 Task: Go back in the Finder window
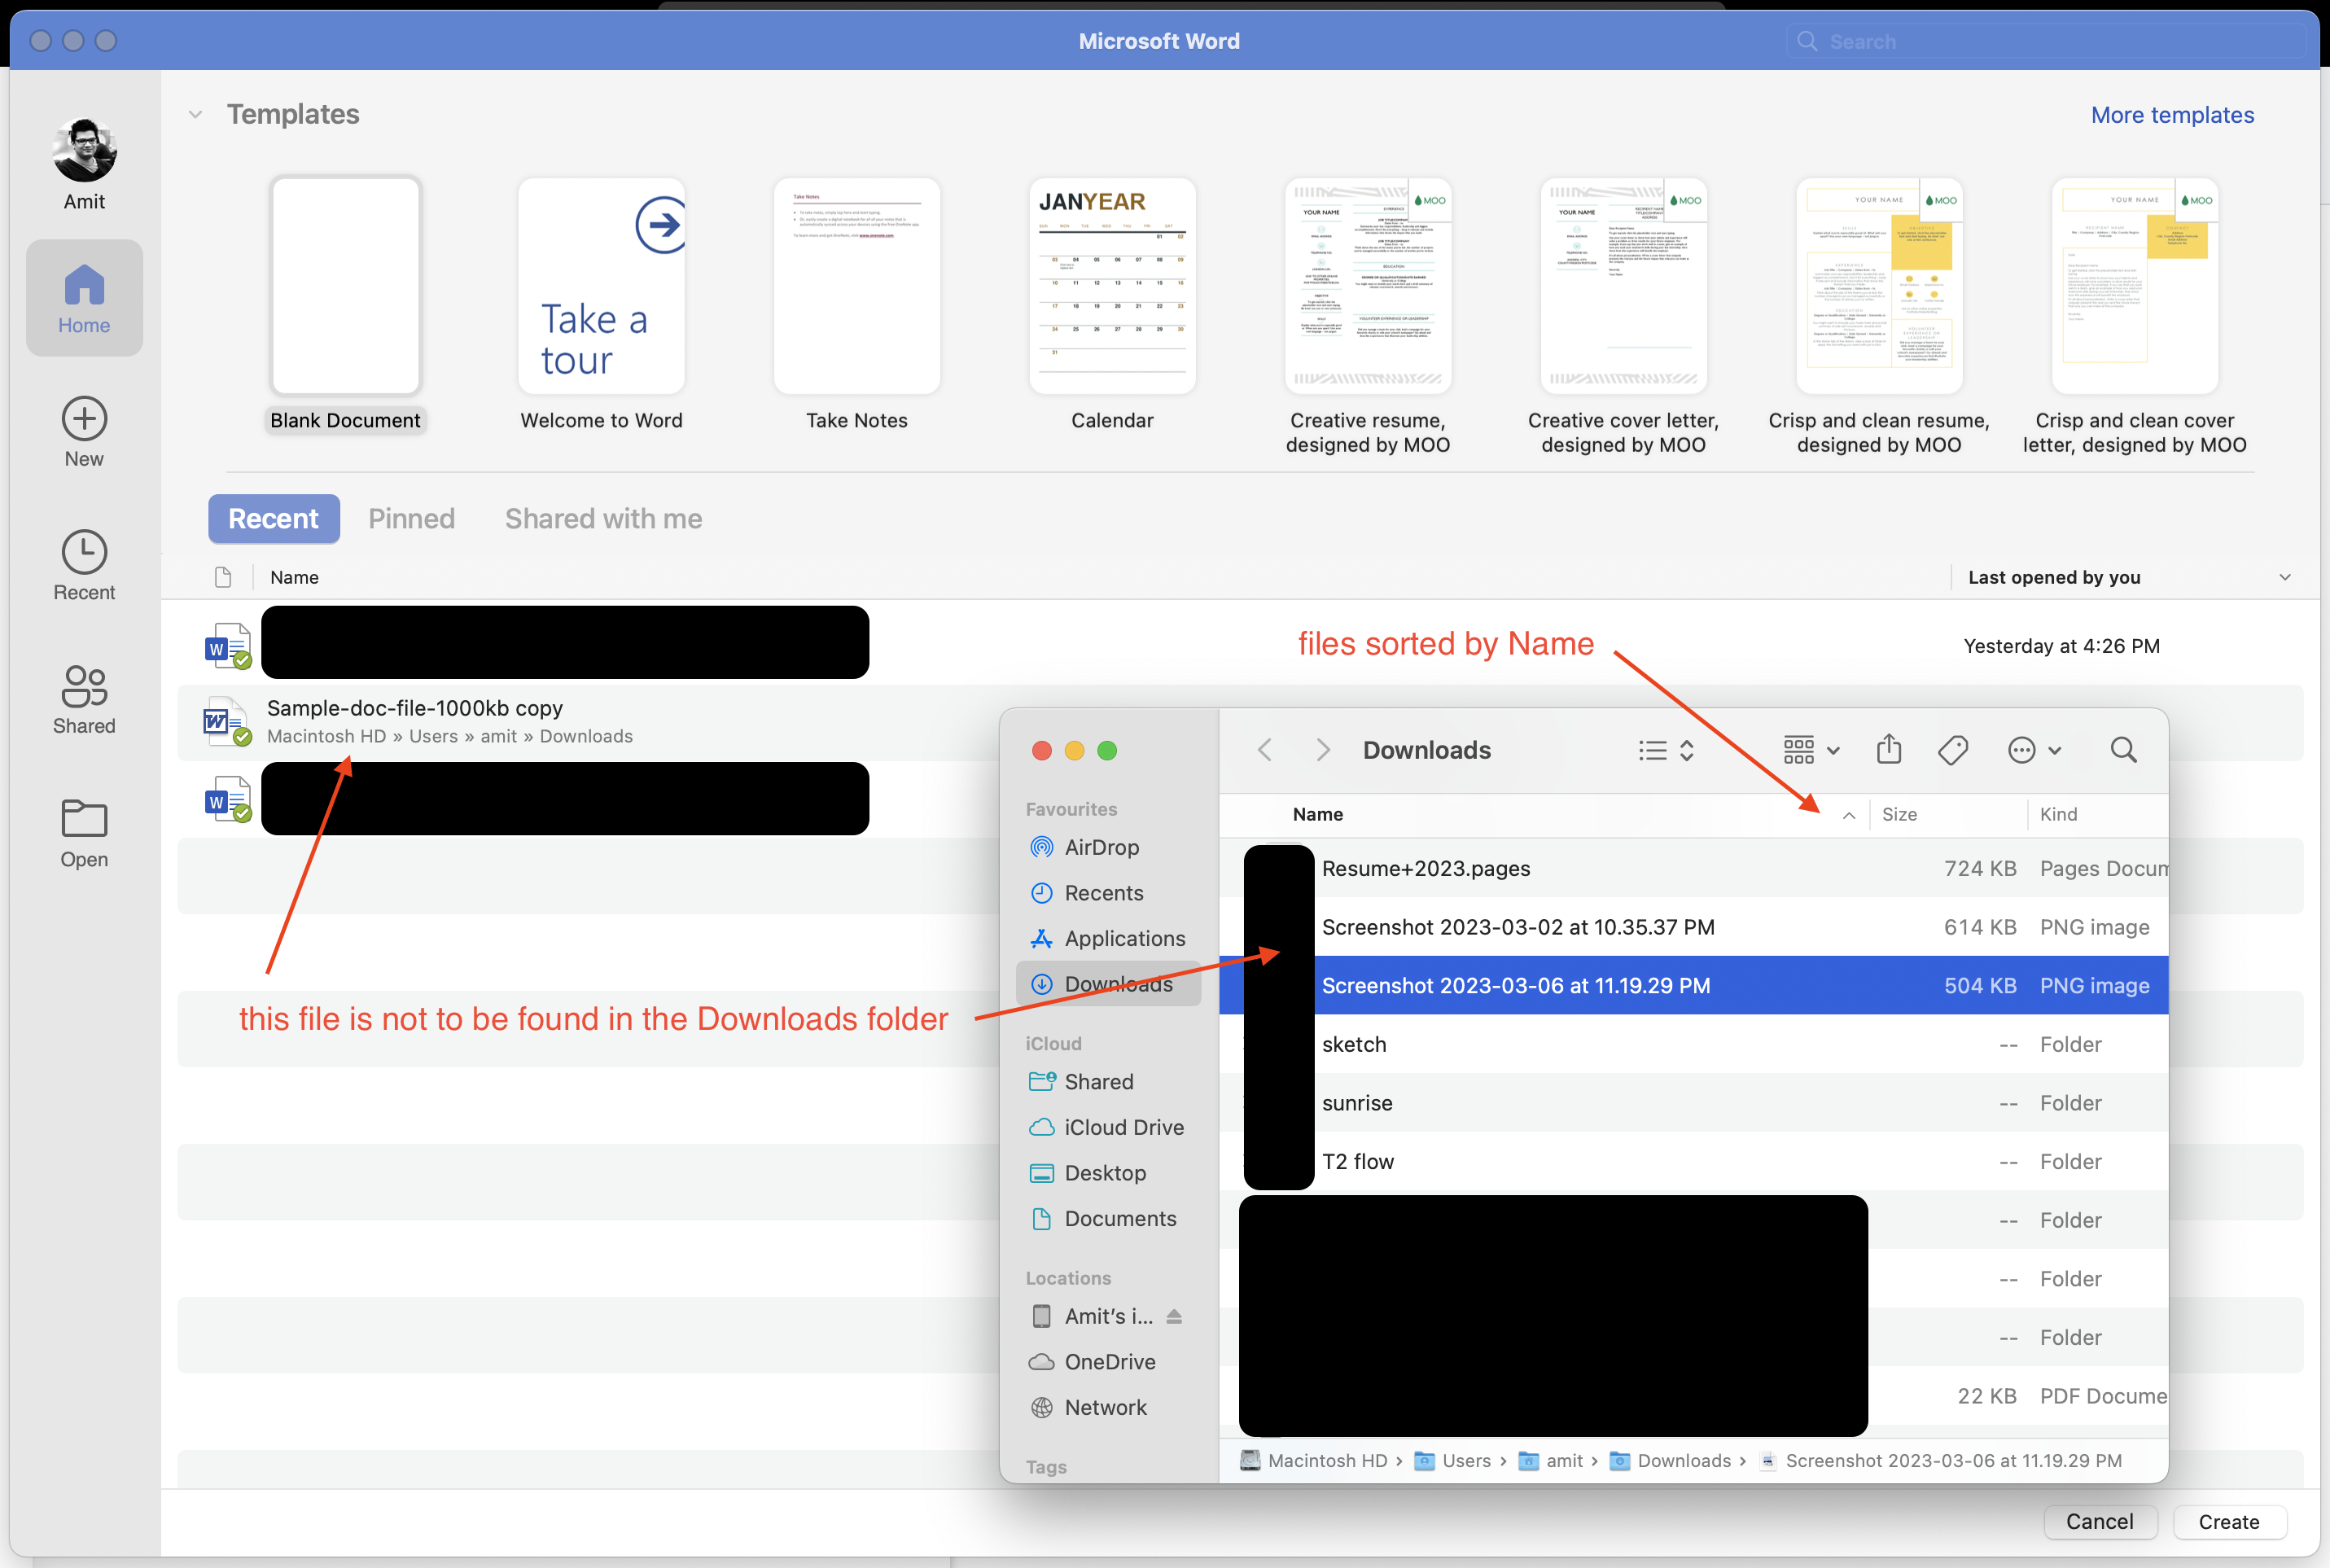click(1265, 750)
